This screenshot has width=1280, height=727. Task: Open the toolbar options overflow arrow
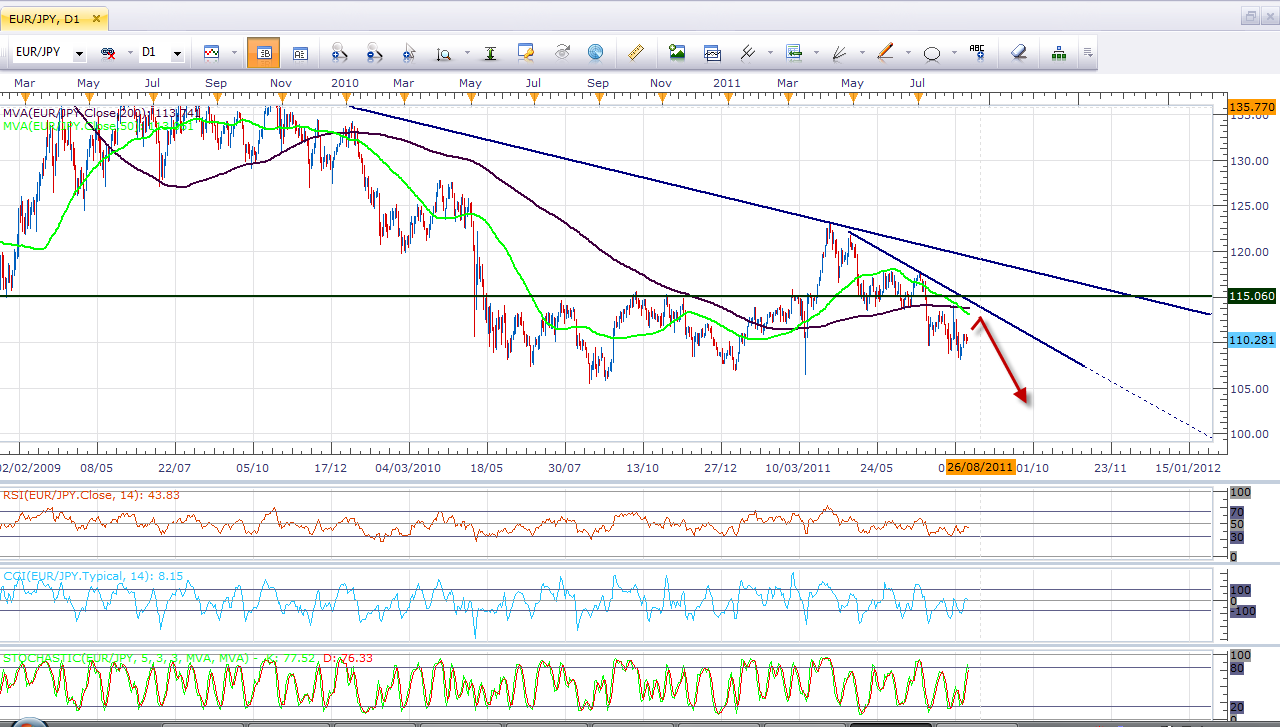click(1087, 53)
